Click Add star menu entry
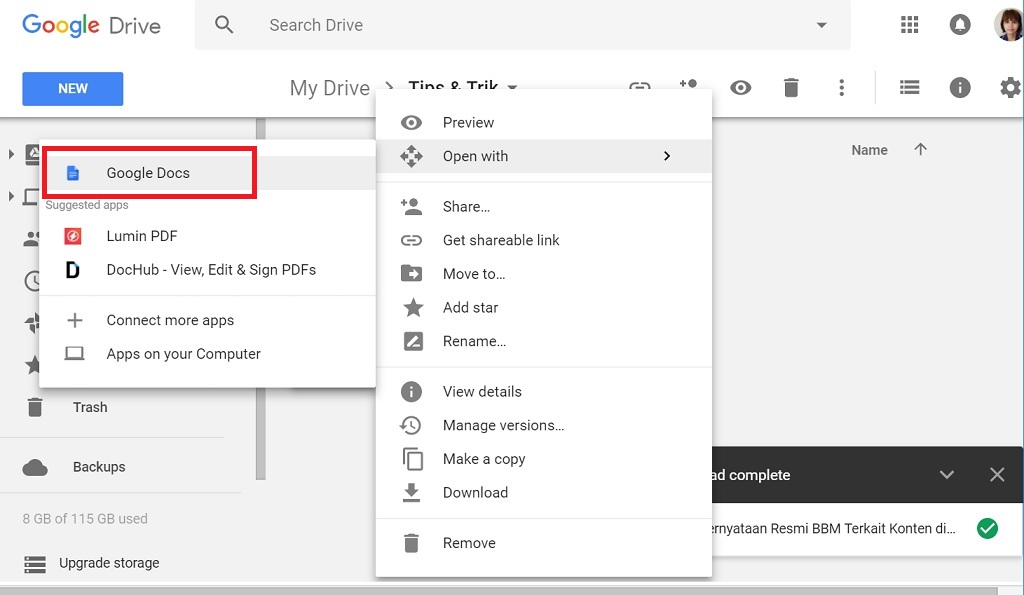This screenshot has height=595, width=1024. click(543, 308)
